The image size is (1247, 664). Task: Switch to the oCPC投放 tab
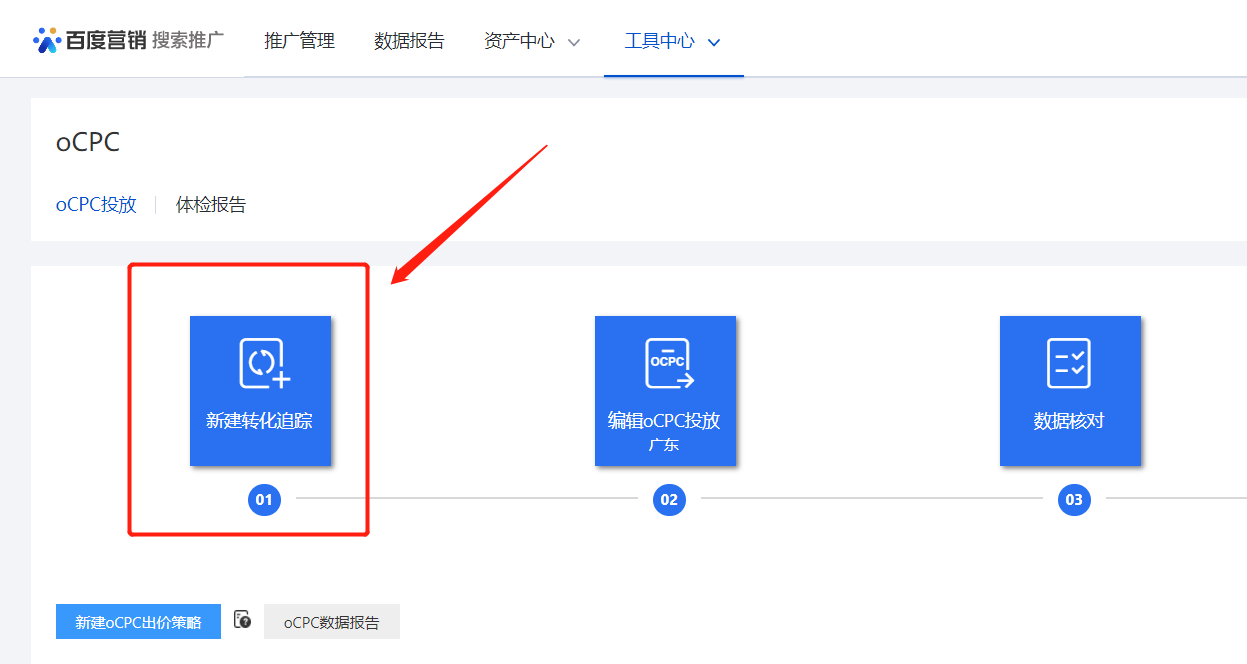pyautogui.click(x=96, y=205)
